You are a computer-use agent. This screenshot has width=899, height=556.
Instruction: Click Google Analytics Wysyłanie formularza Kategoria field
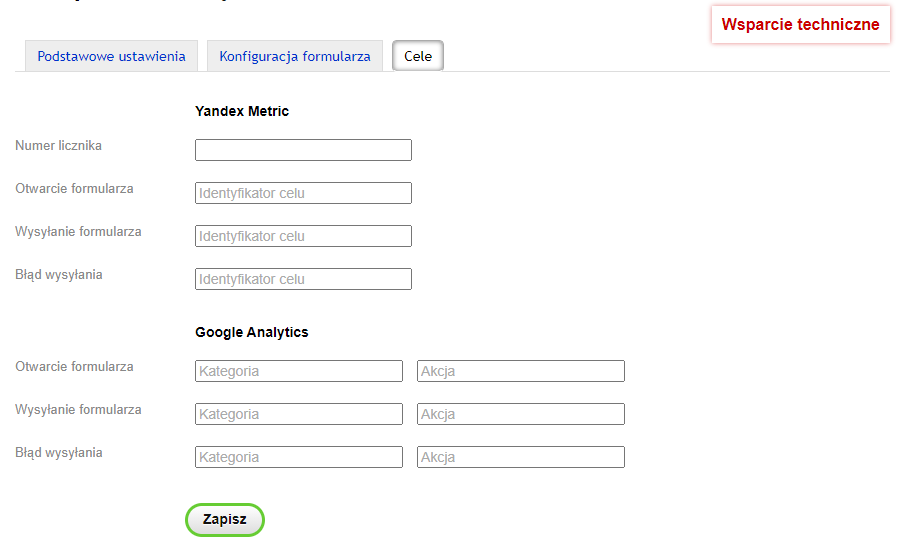coord(299,414)
